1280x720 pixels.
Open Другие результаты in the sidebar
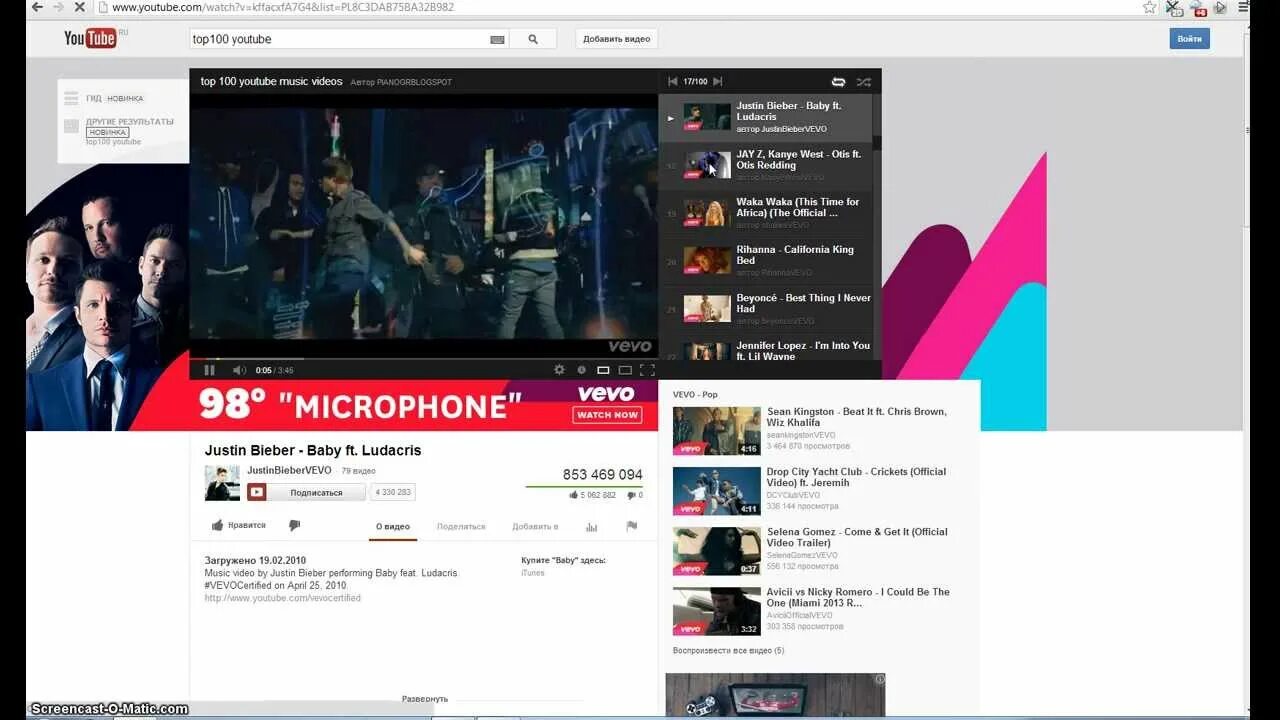point(130,122)
